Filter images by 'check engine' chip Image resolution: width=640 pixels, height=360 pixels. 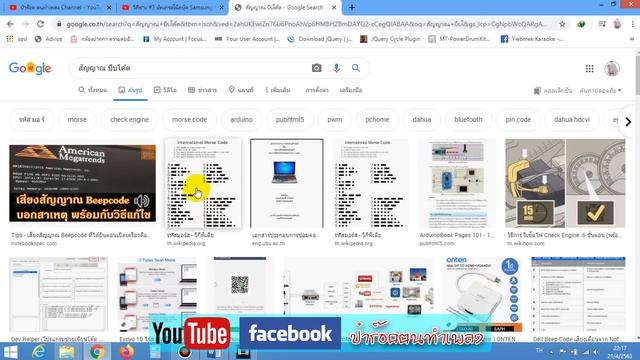pos(129,120)
